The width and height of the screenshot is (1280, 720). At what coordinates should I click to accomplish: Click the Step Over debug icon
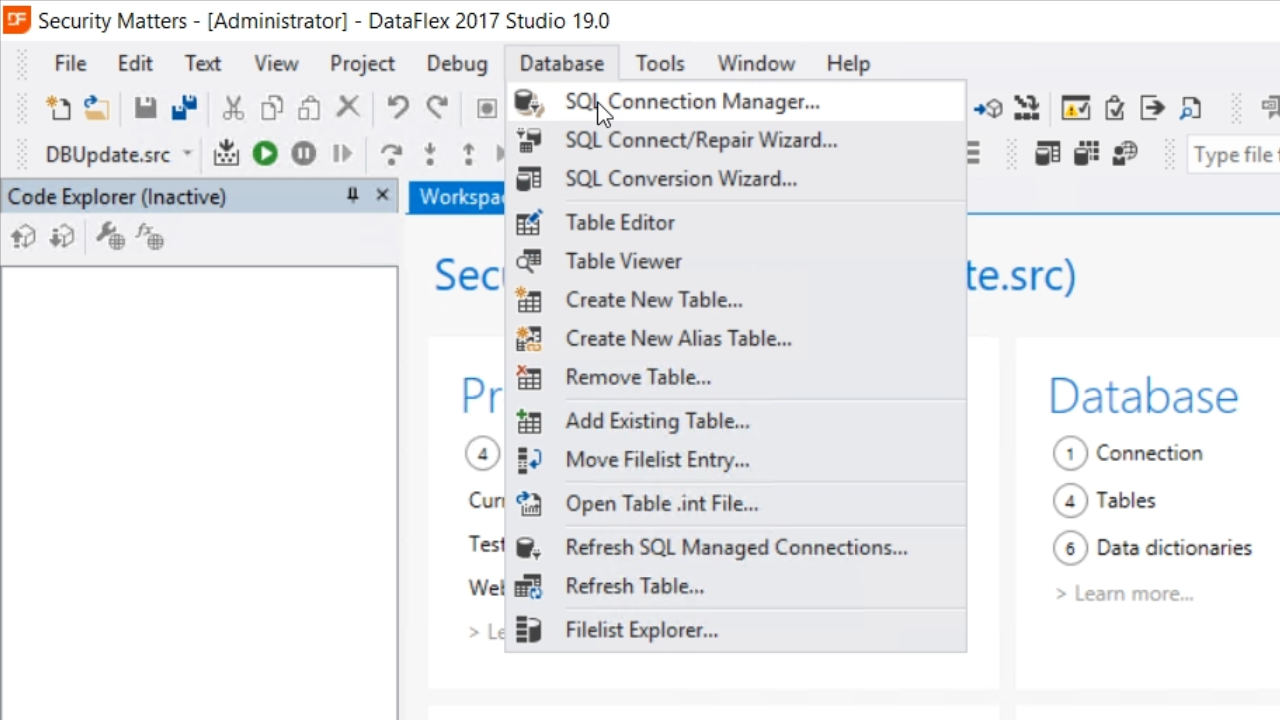tap(391, 153)
